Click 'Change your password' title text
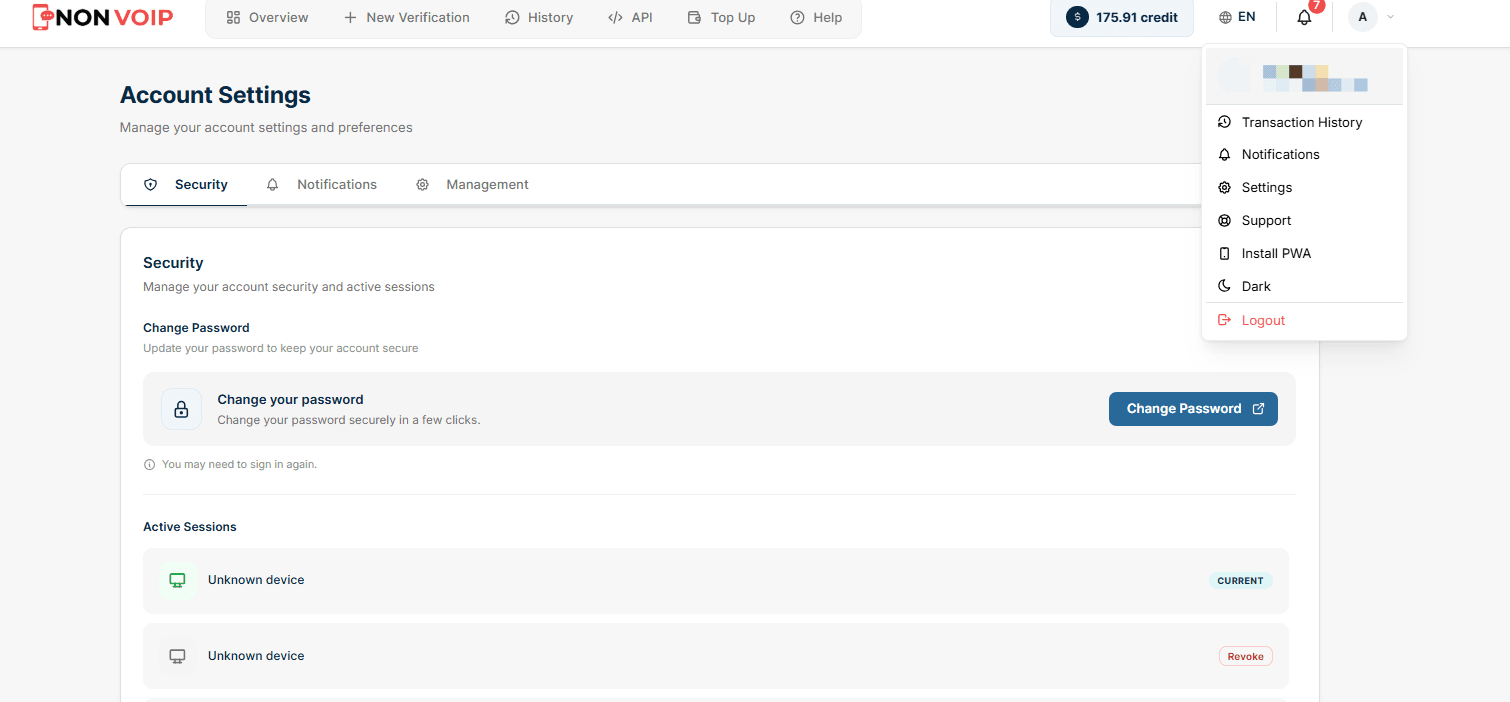Screen dimensions: 1510x702 (290, 399)
